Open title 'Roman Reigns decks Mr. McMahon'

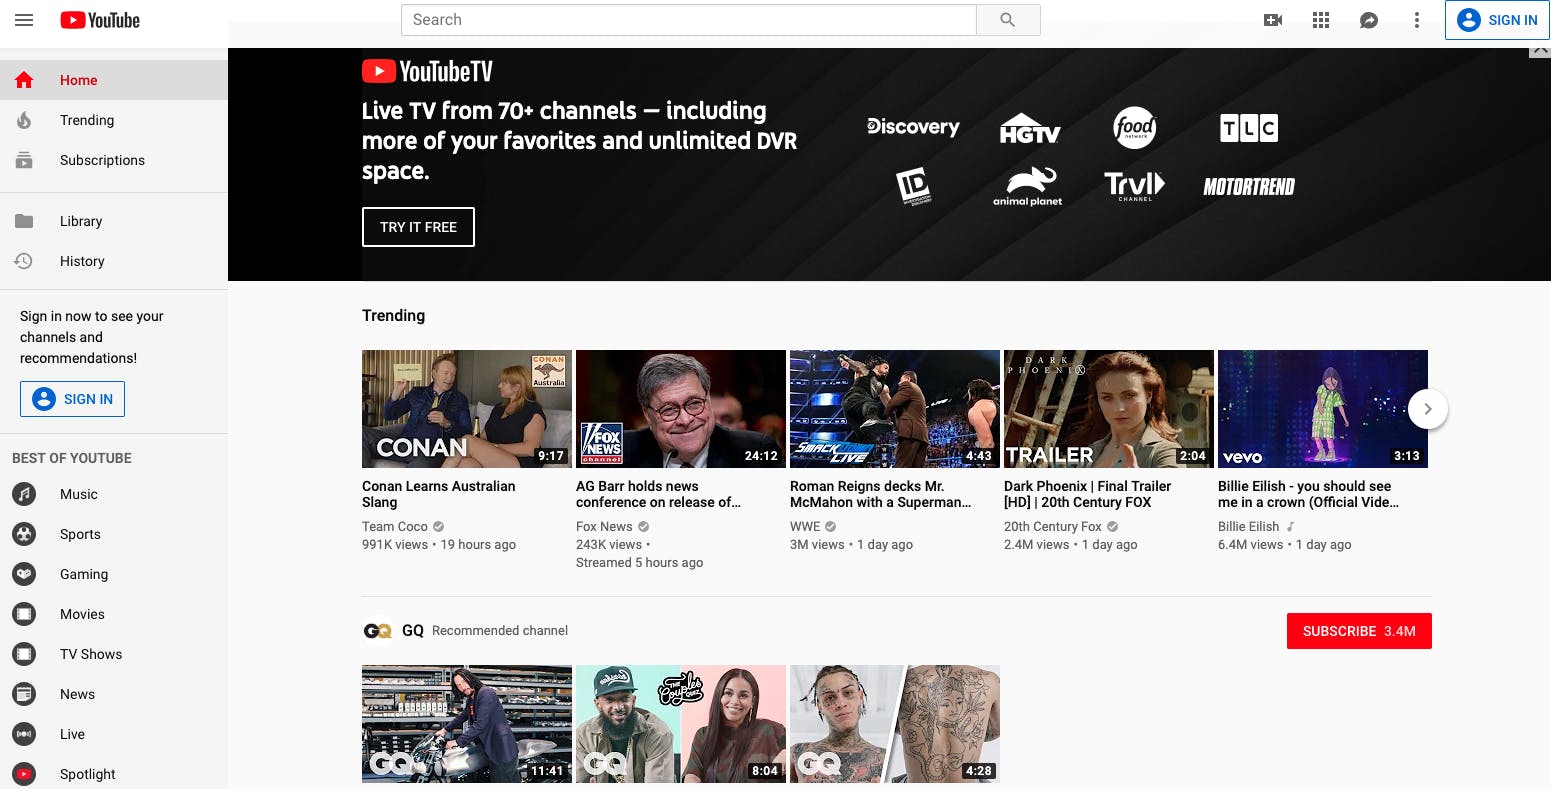coord(880,494)
